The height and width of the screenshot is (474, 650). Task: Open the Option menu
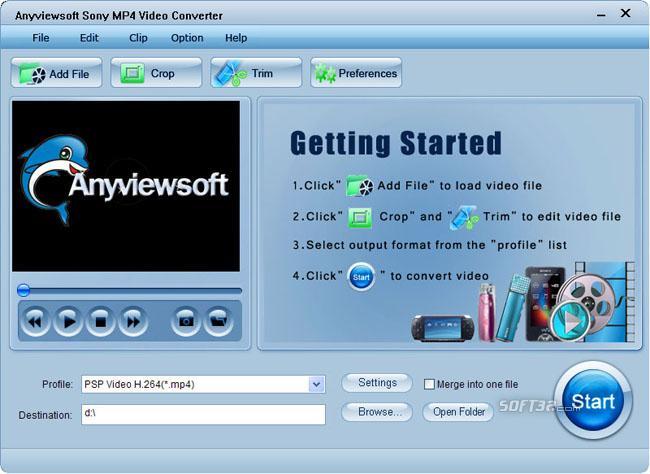coord(187,38)
